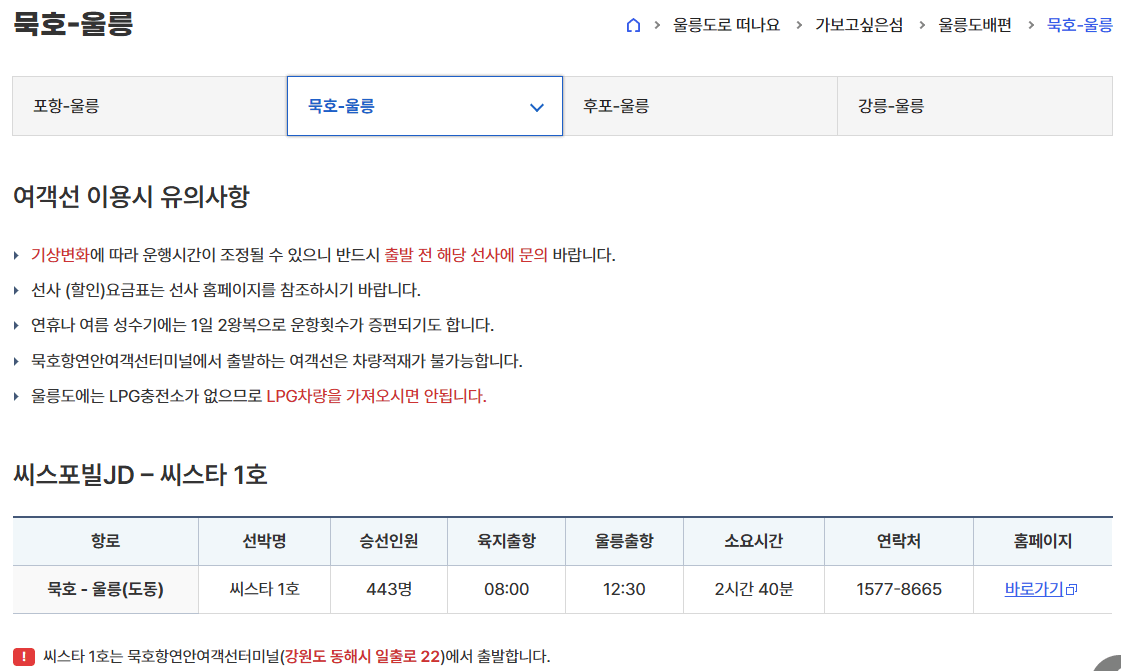Switch to the 강릉-울릉 tab
The width and height of the screenshot is (1121, 671).
pos(975,106)
